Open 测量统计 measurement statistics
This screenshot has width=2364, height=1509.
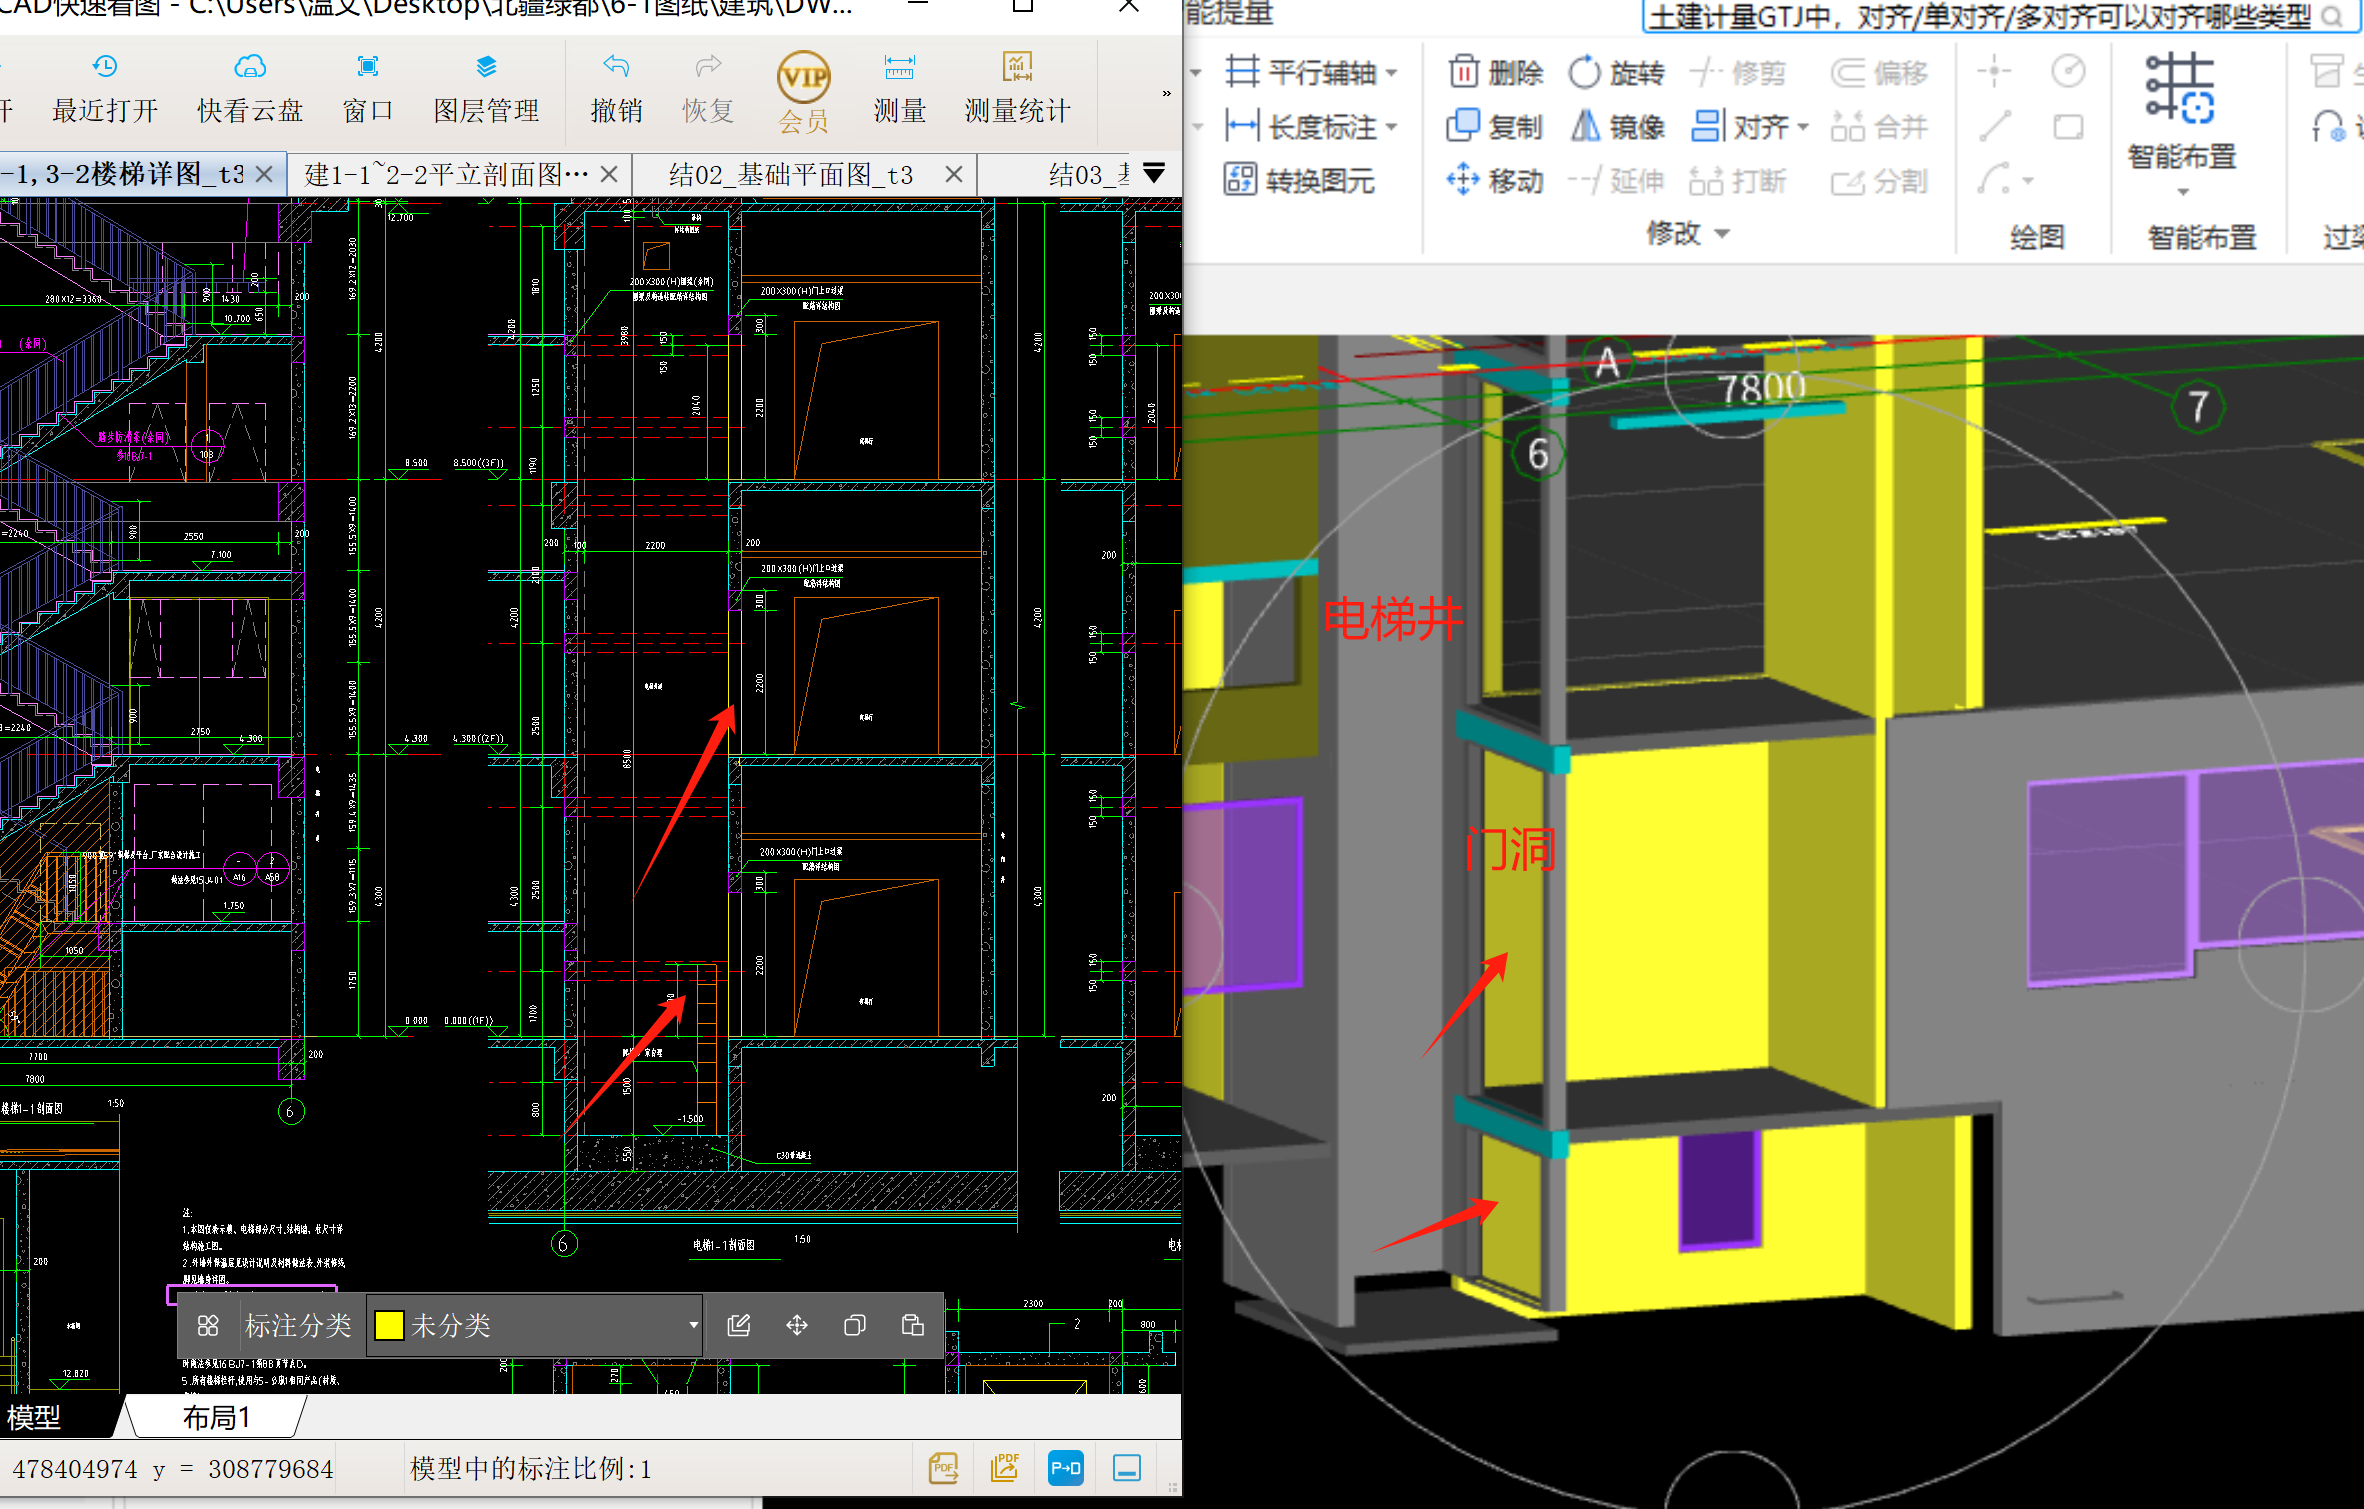click(1016, 68)
